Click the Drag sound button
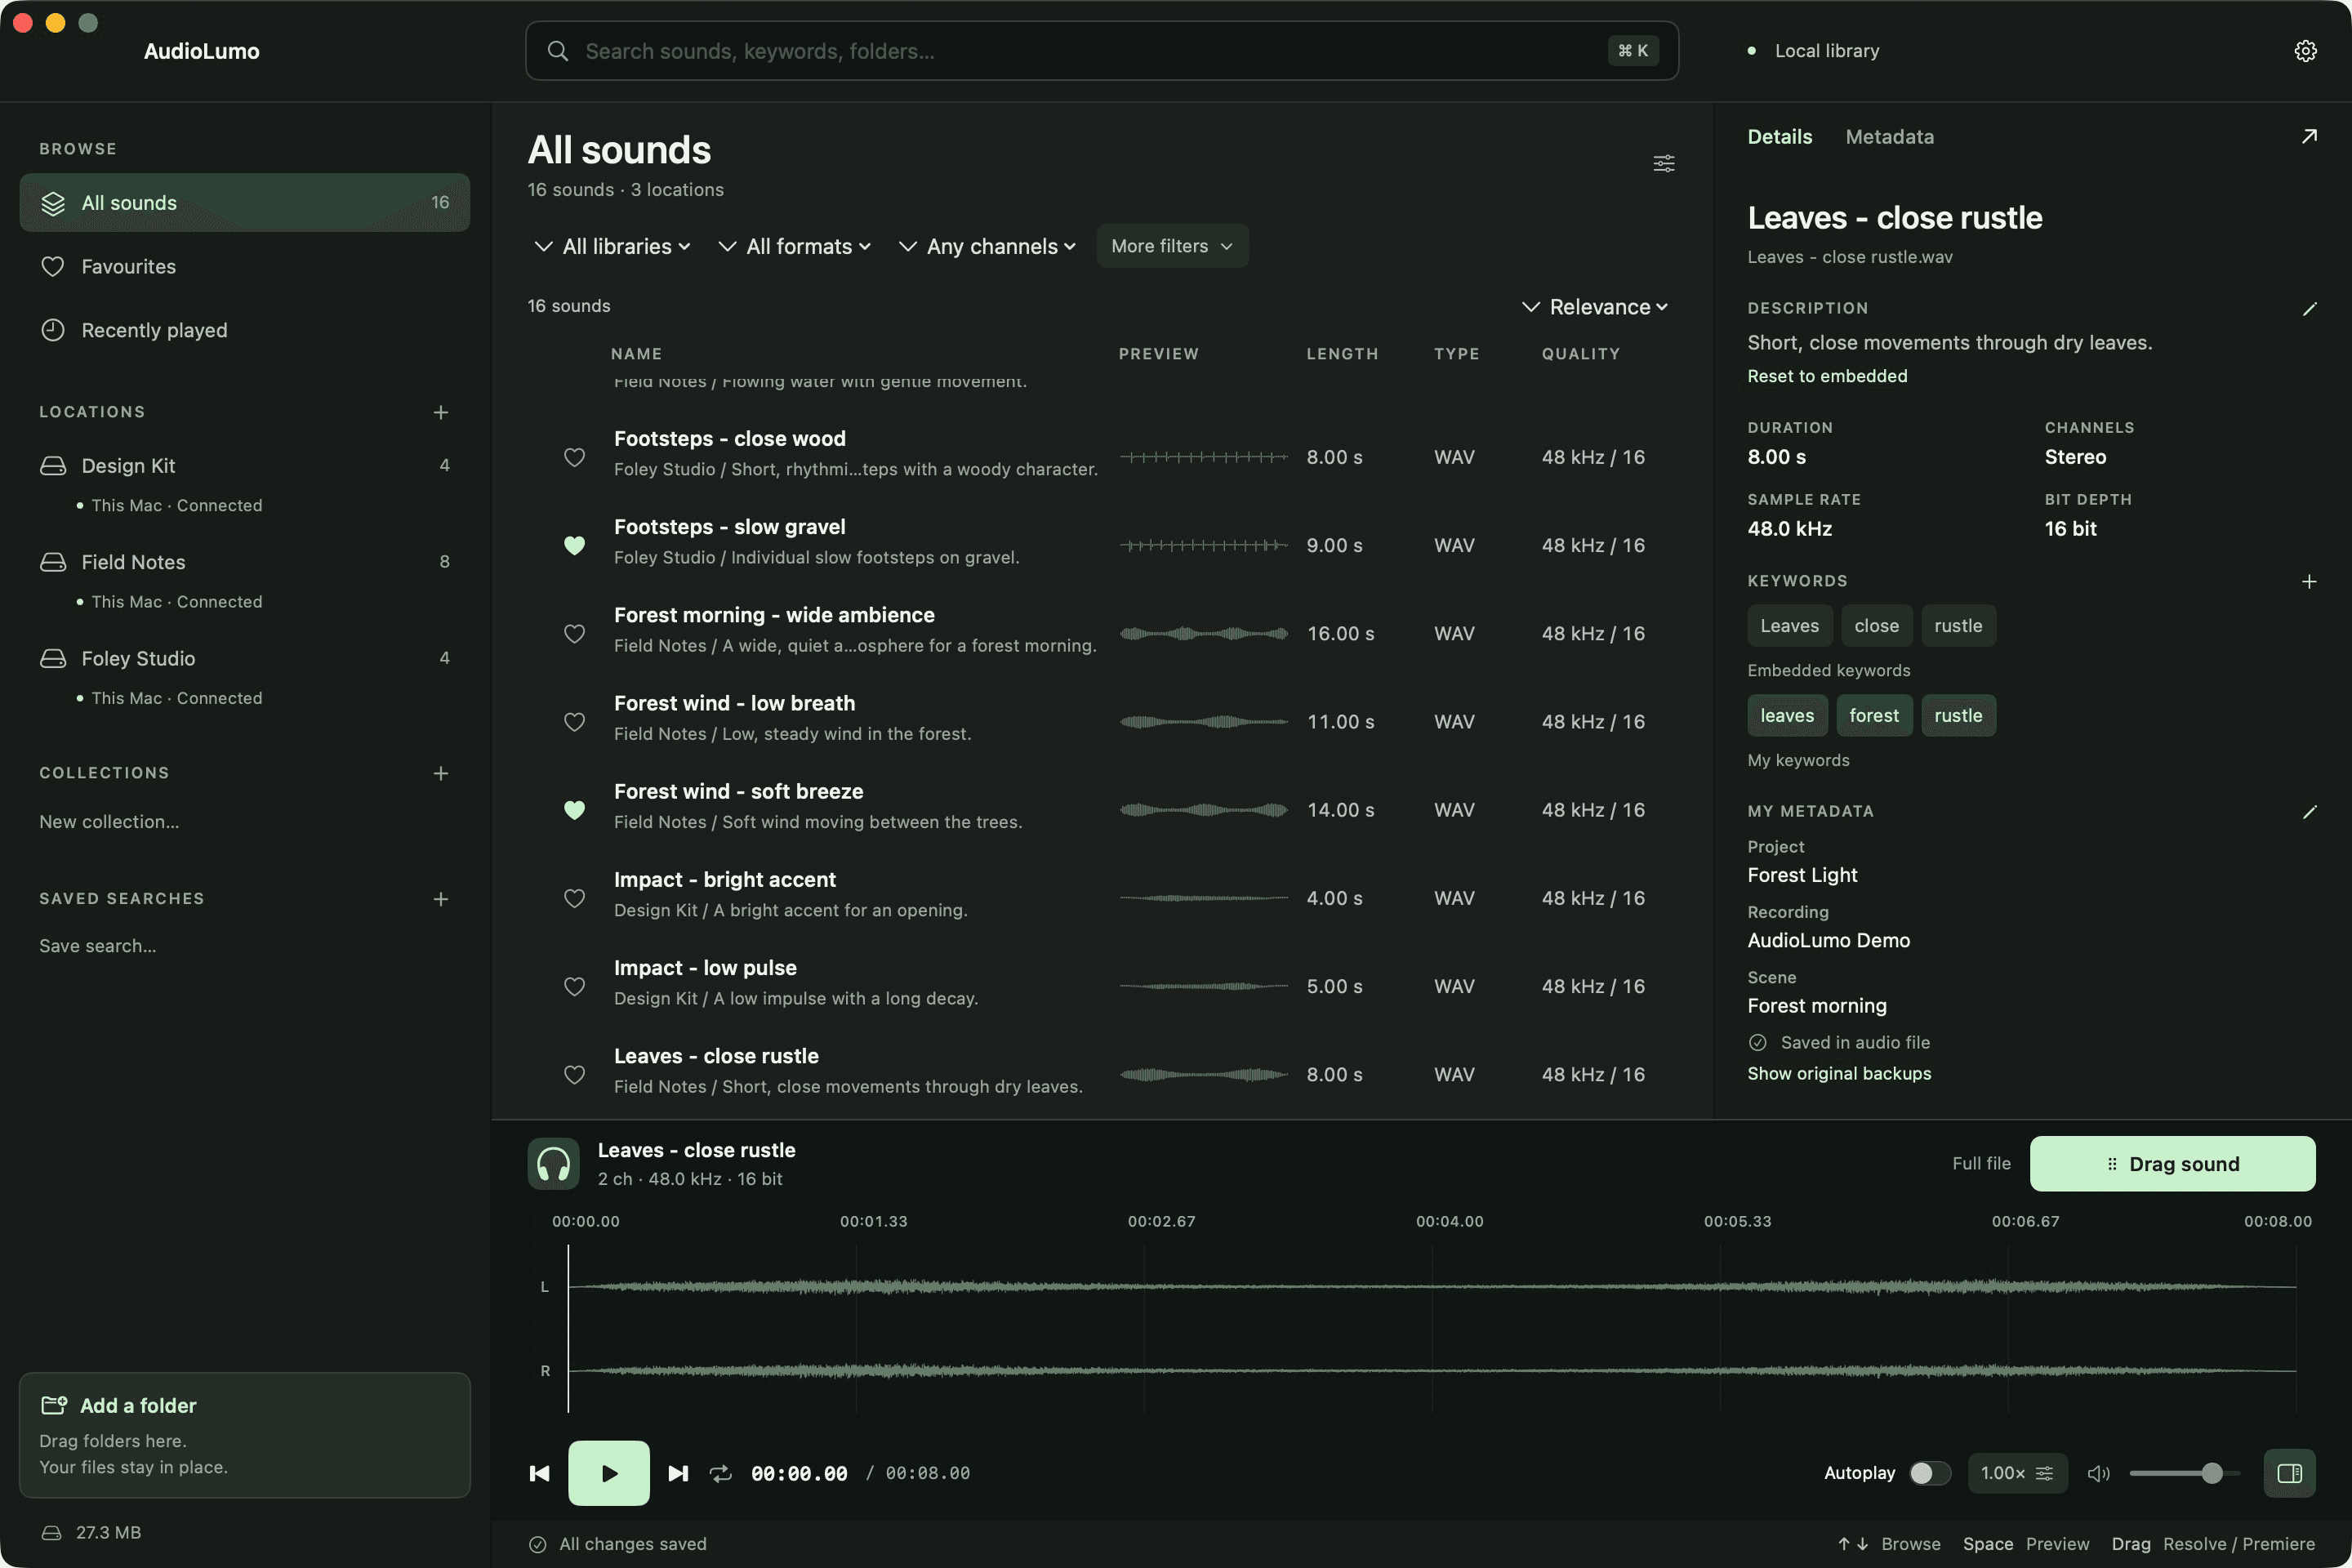The image size is (2352, 1568). coord(2172,1164)
